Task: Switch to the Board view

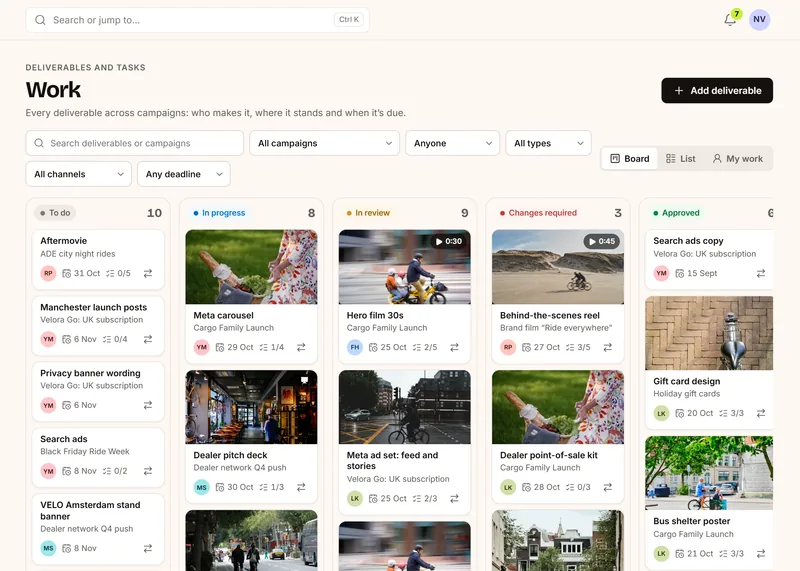Action: (x=630, y=159)
